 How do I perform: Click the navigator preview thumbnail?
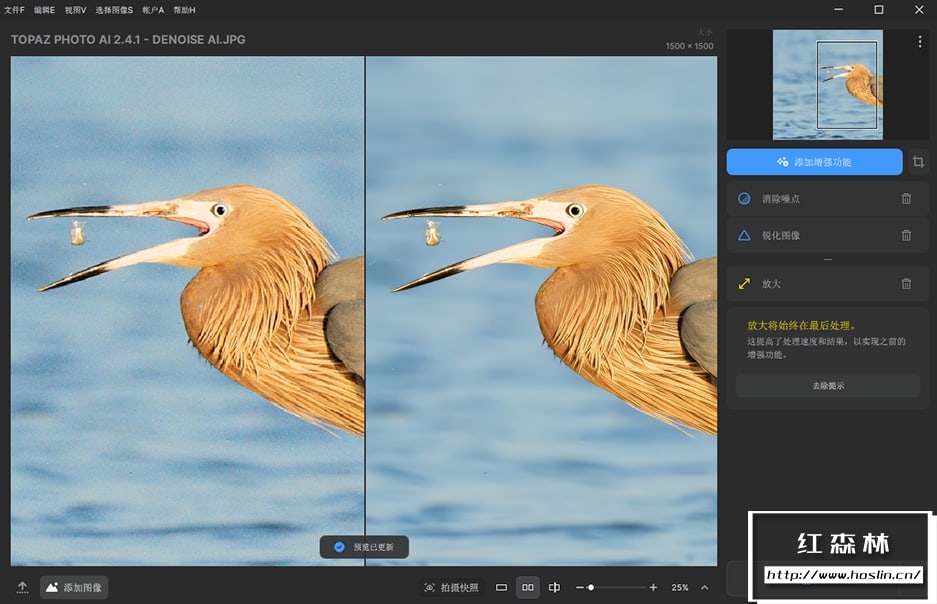(x=827, y=85)
